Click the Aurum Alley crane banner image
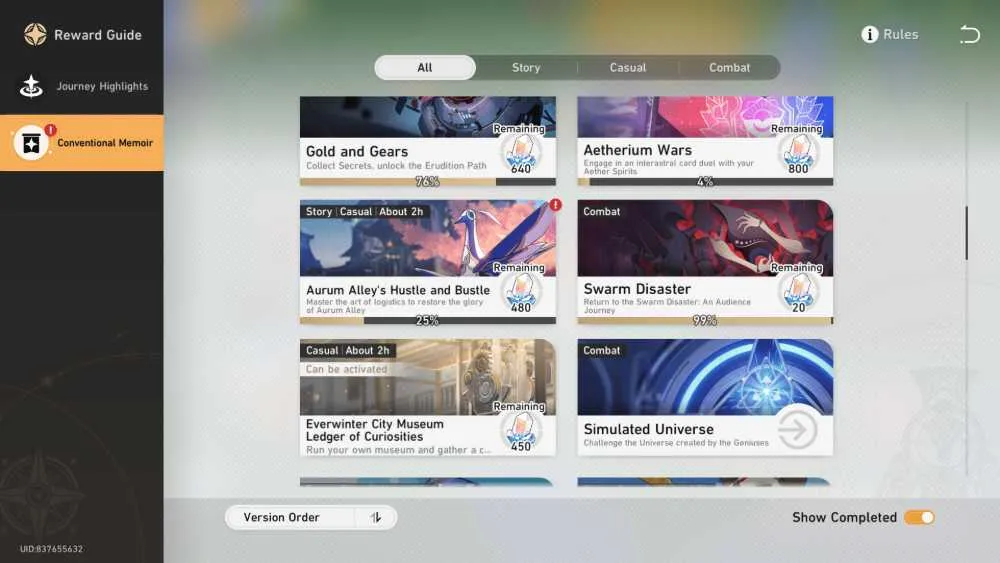The width and height of the screenshot is (1000, 563). pyautogui.click(x=427, y=238)
